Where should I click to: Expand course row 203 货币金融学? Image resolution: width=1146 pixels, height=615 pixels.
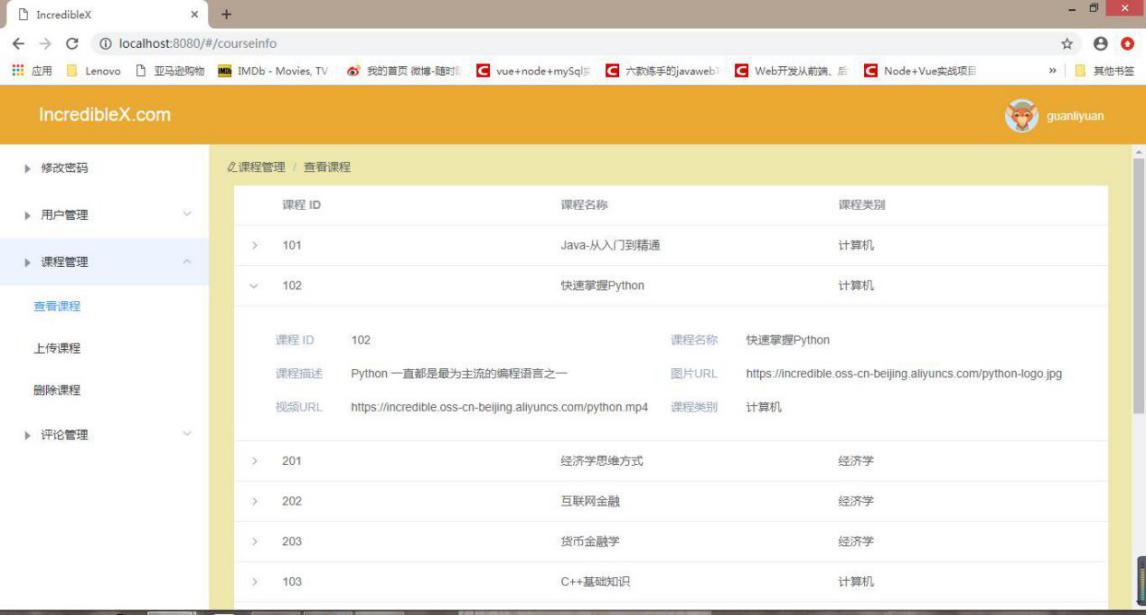(255, 542)
